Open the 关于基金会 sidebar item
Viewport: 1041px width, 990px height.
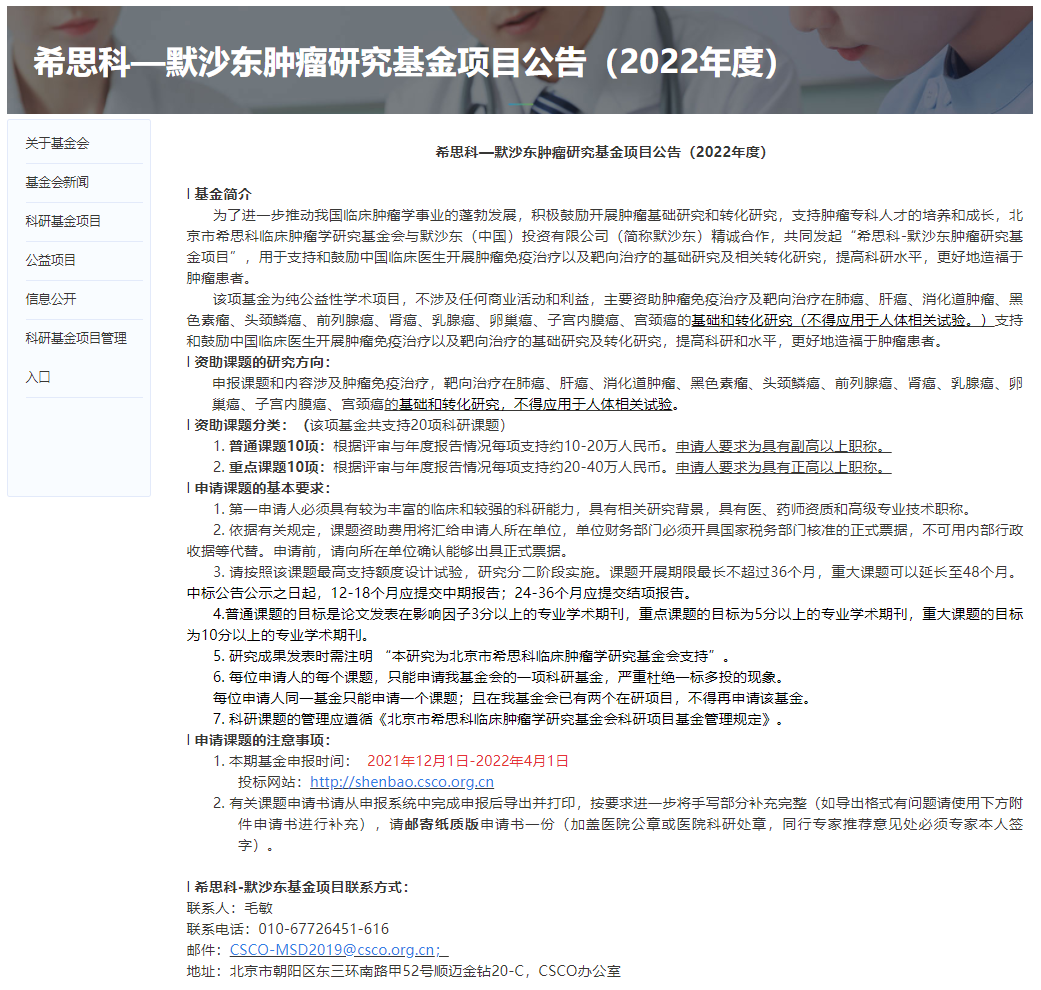(57, 143)
